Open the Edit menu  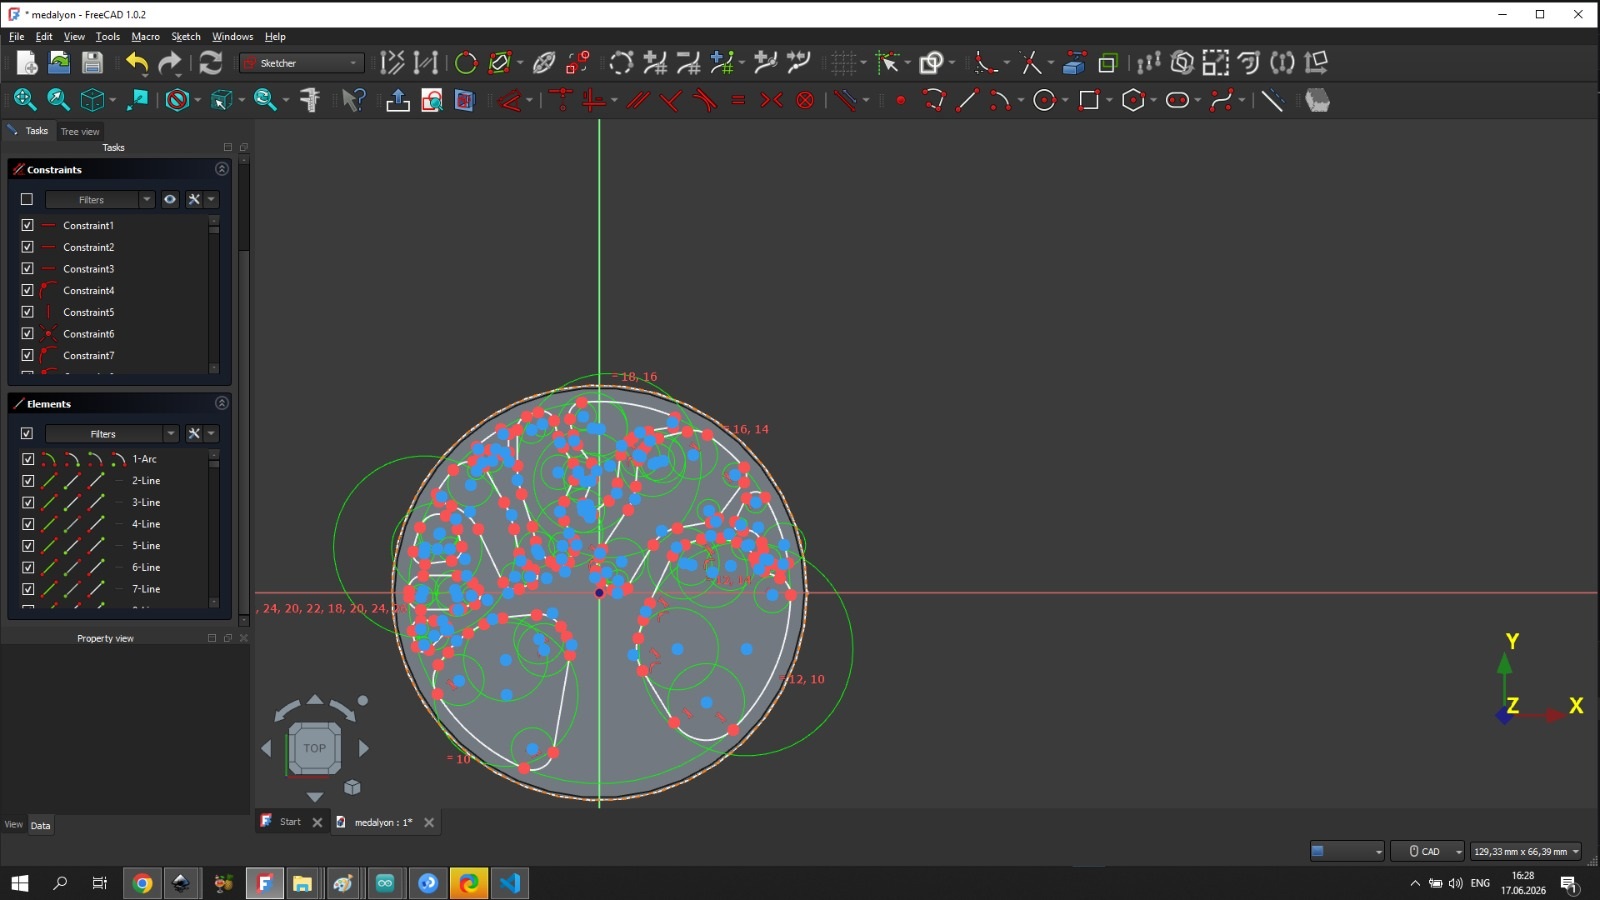click(44, 36)
